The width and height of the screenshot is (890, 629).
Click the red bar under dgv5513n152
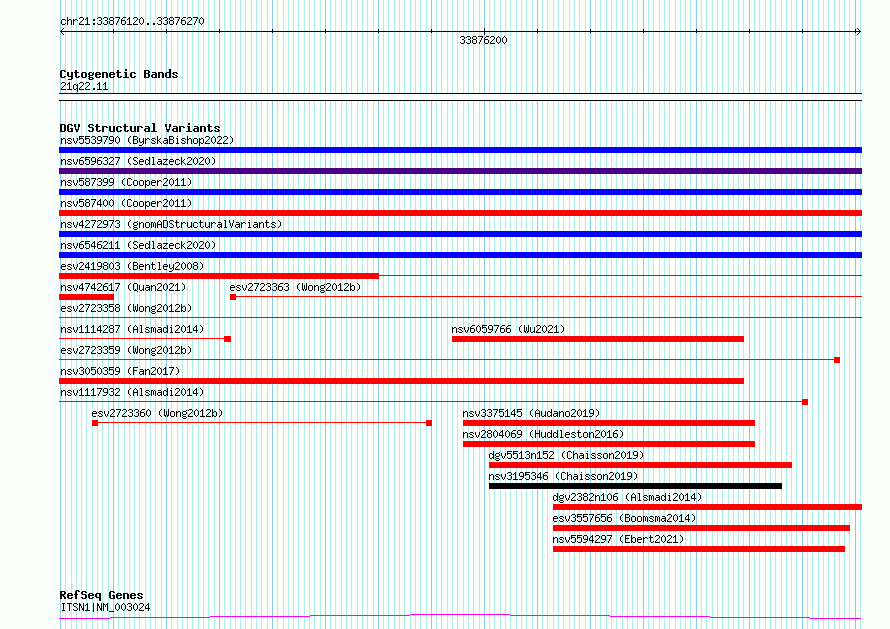point(640,465)
